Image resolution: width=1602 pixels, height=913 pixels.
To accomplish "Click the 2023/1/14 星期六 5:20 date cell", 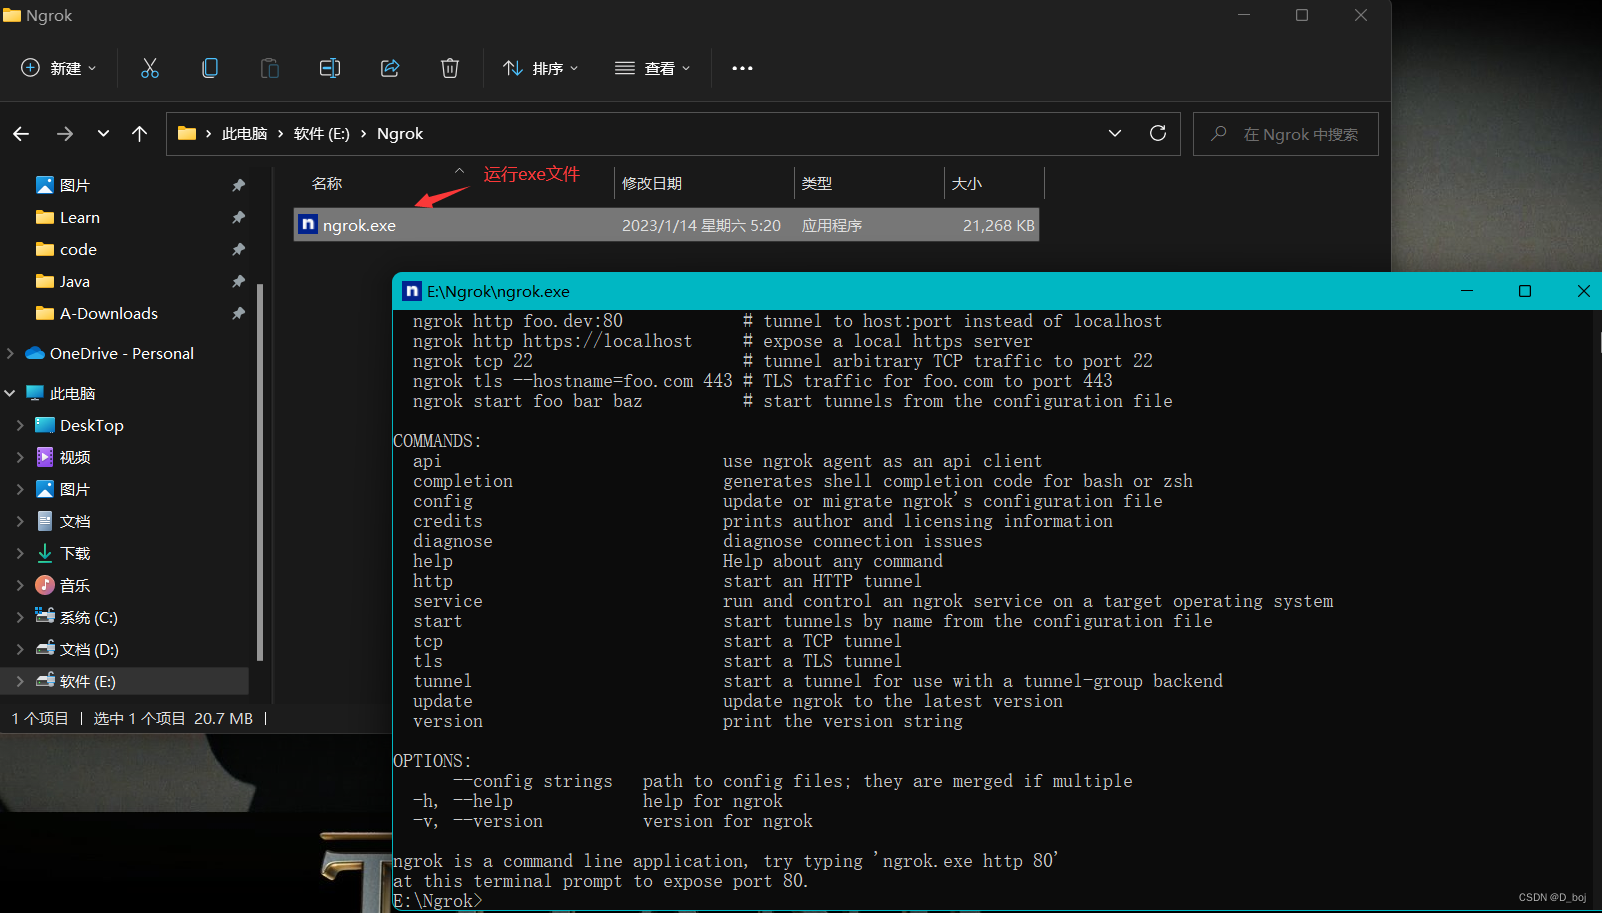I will 701,225.
